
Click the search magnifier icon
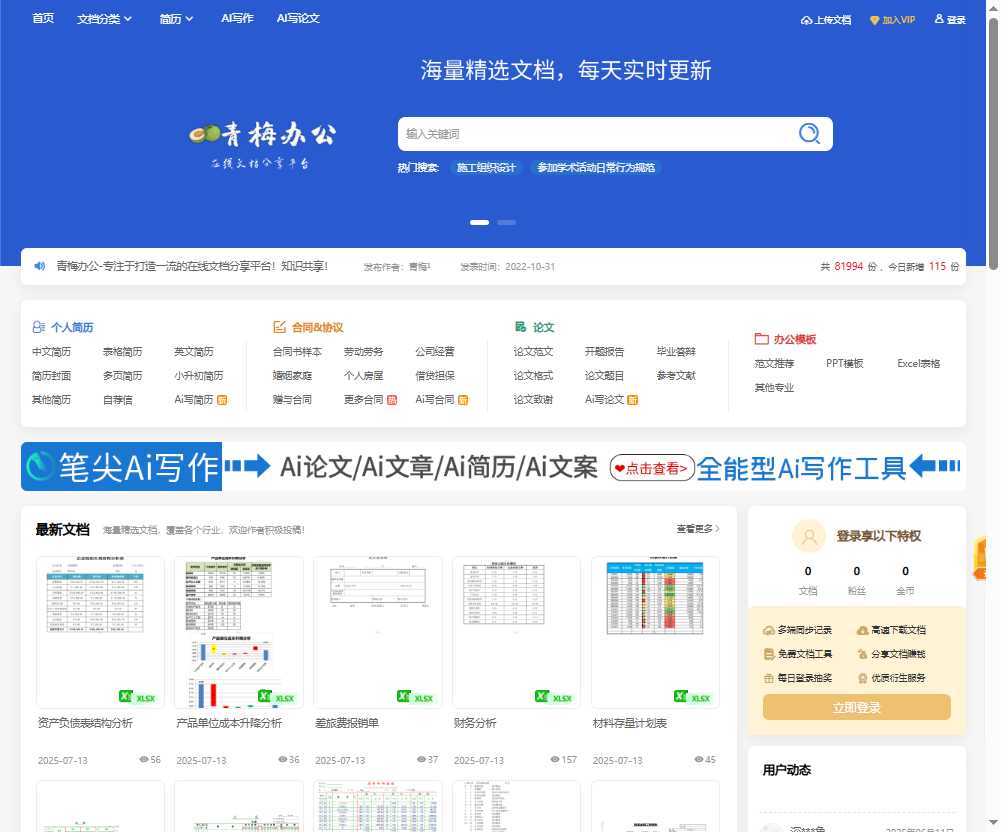[809, 133]
